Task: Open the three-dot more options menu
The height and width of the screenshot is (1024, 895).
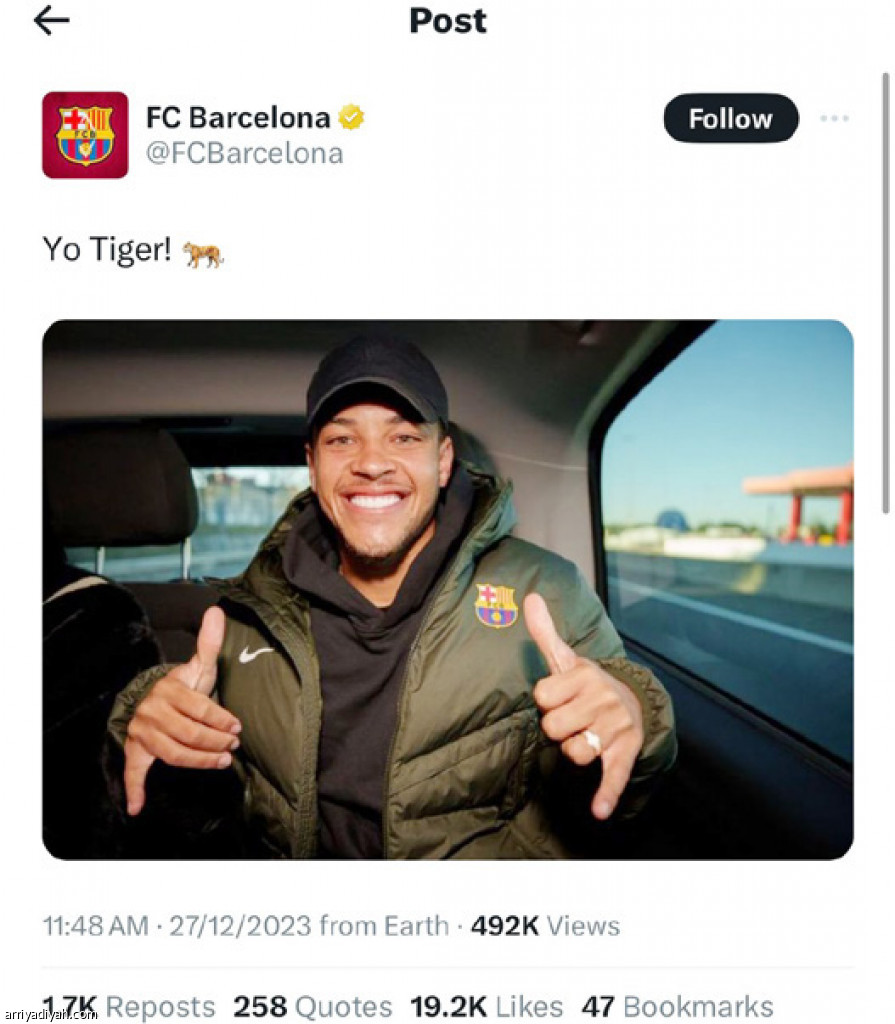Action: (834, 118)
